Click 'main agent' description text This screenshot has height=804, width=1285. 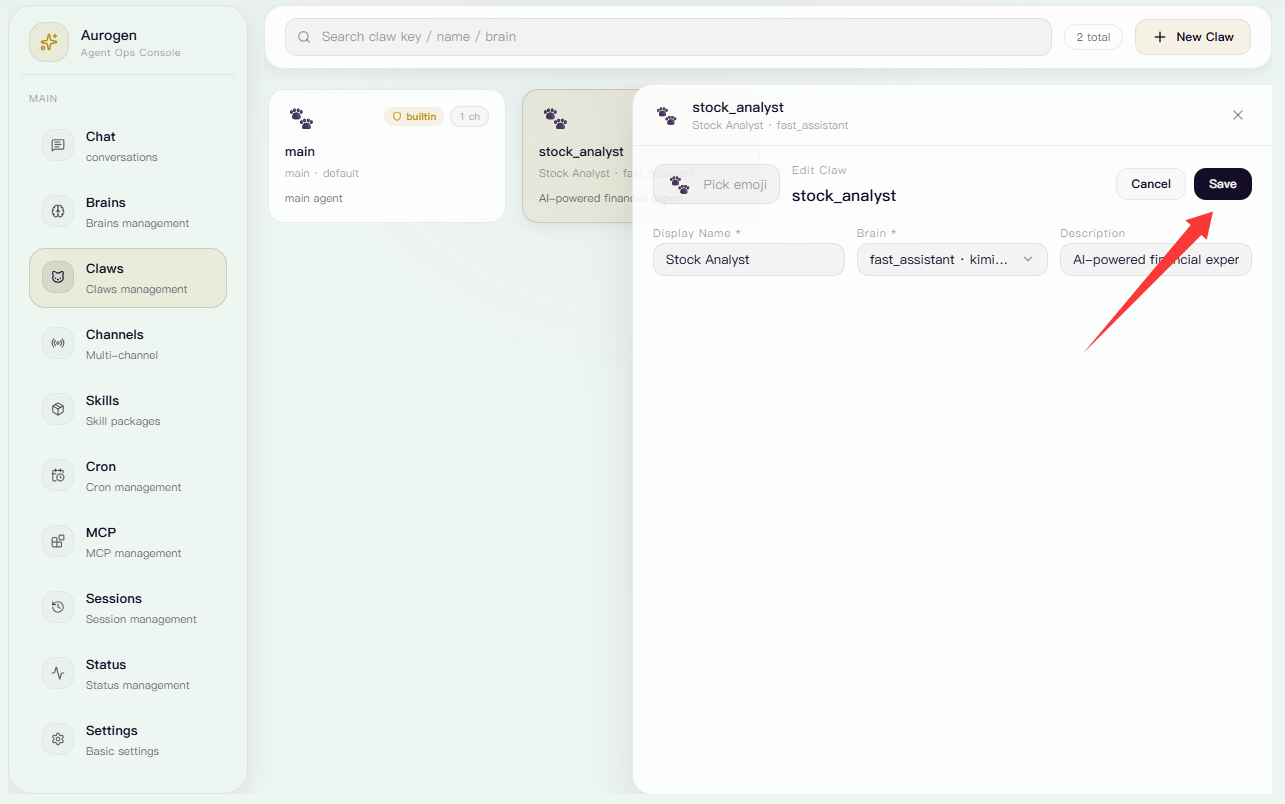[314, 198]
